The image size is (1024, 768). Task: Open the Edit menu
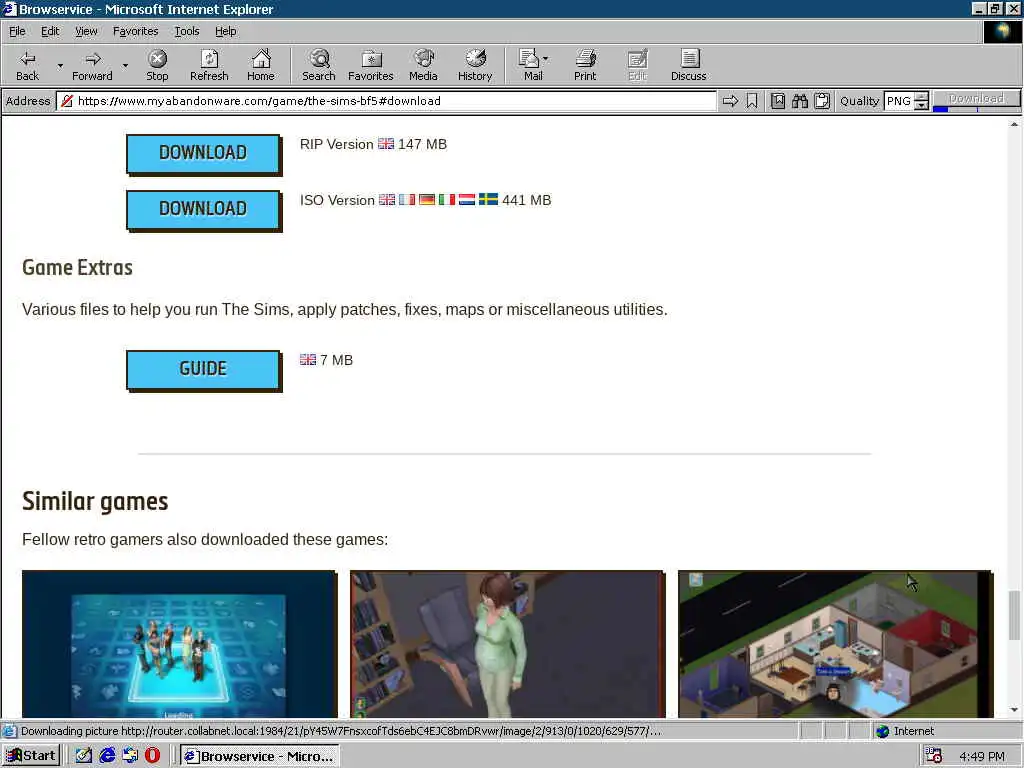tap(50, 31)
